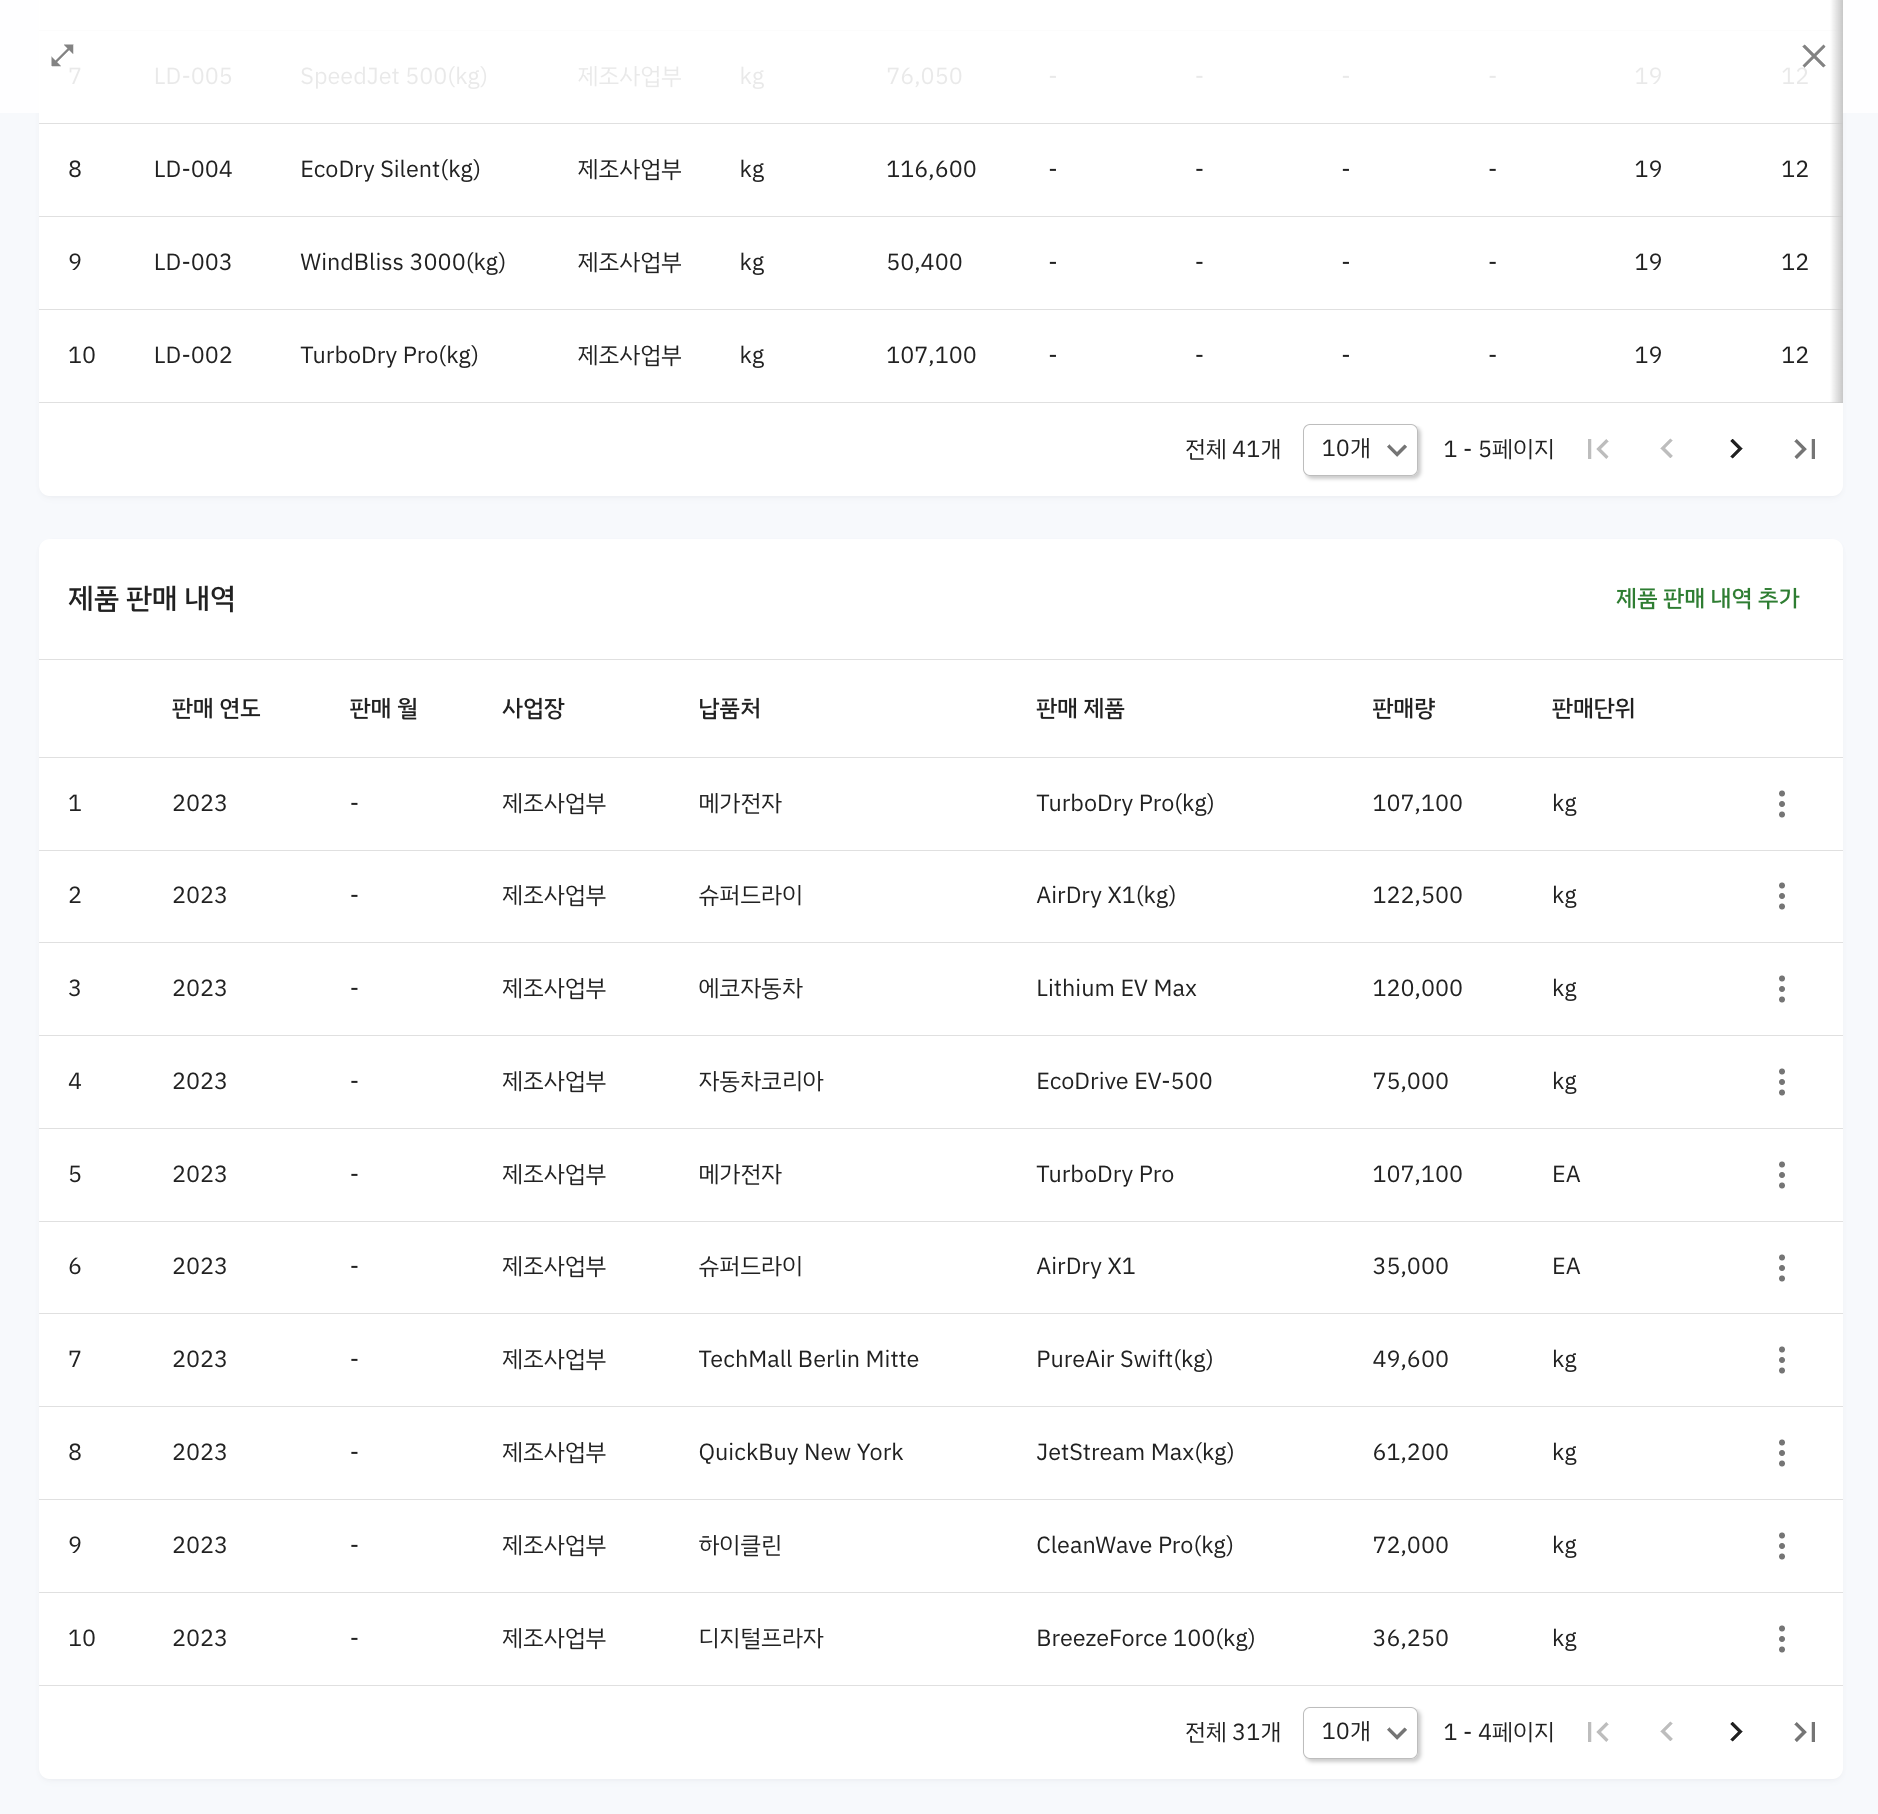Click the BreezeForce 100(kg) product cell
The image size is (1878, 1814).
1145,1638
